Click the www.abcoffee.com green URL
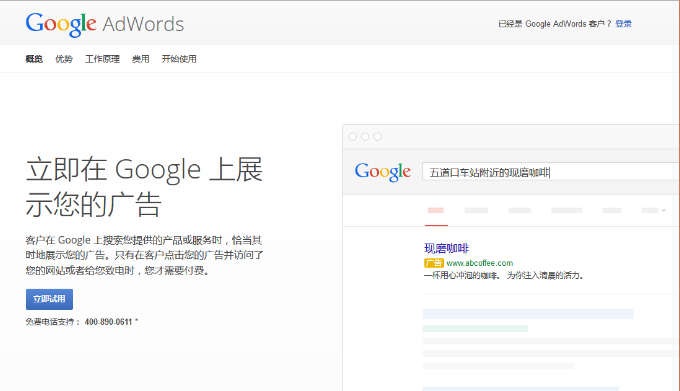 click(x=480, y=263)
